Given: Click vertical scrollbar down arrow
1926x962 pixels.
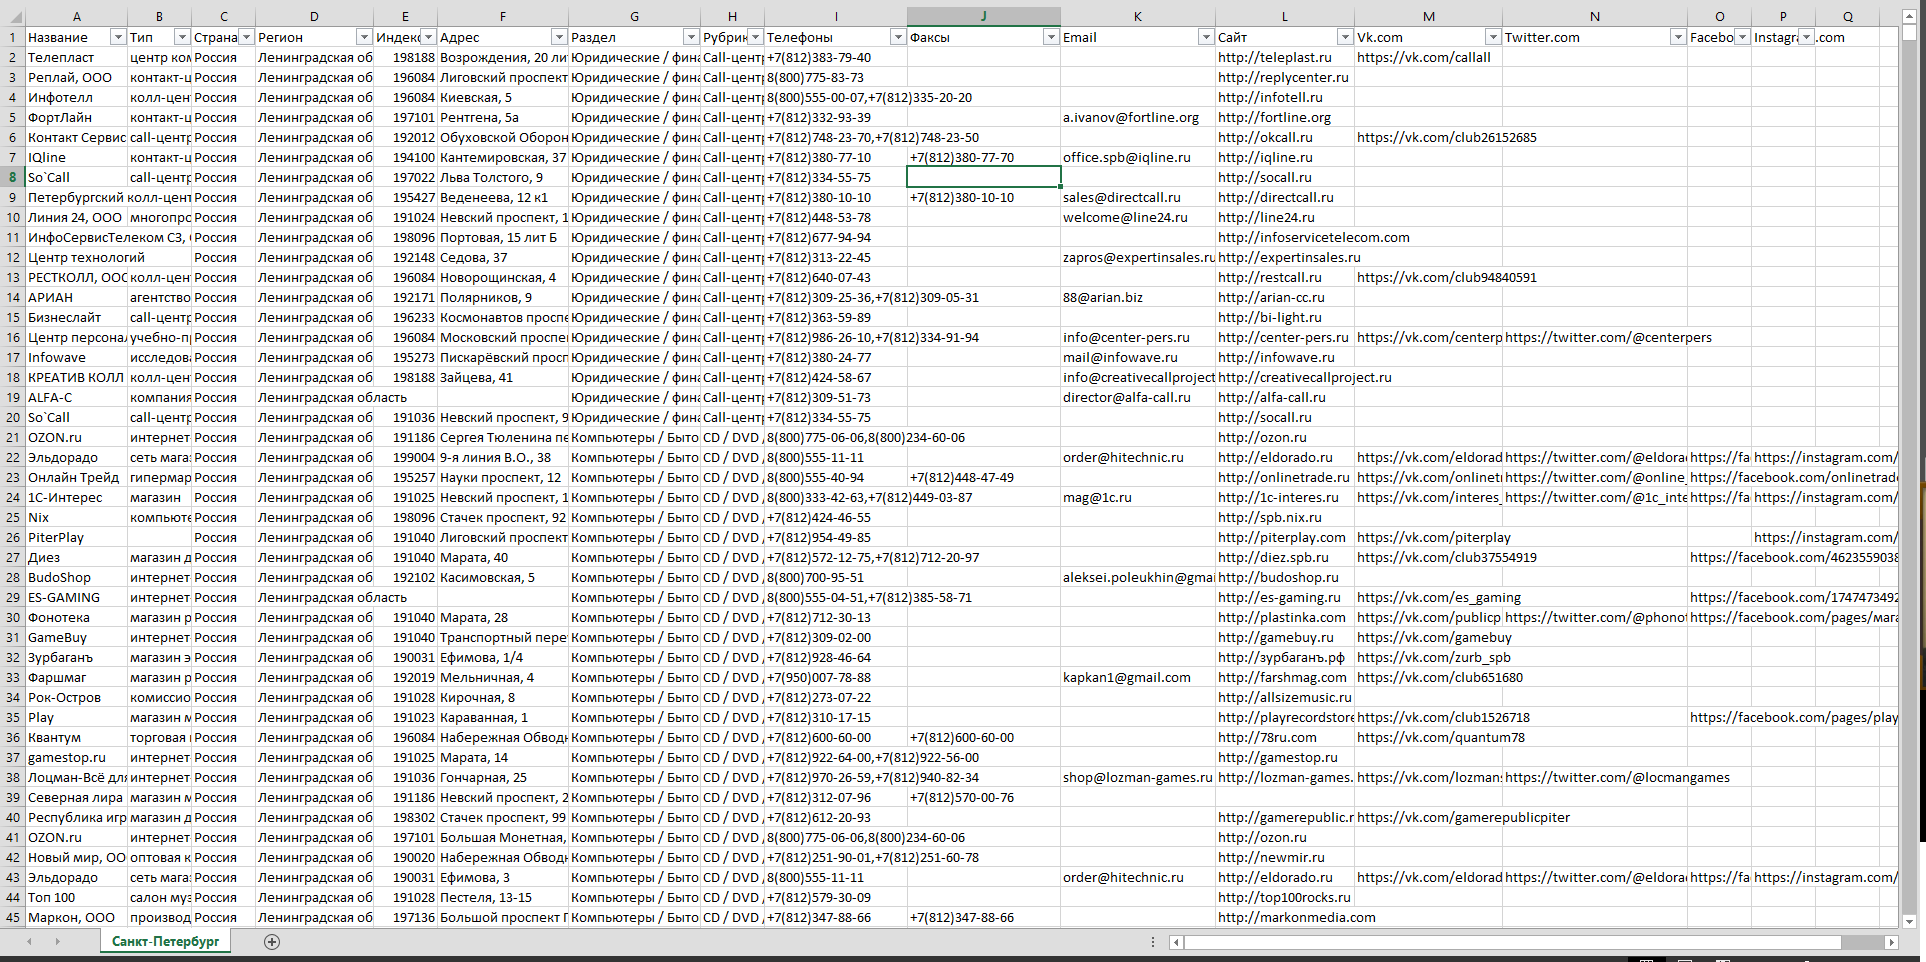Looking at the screenshot, I should coord(1909,921).
